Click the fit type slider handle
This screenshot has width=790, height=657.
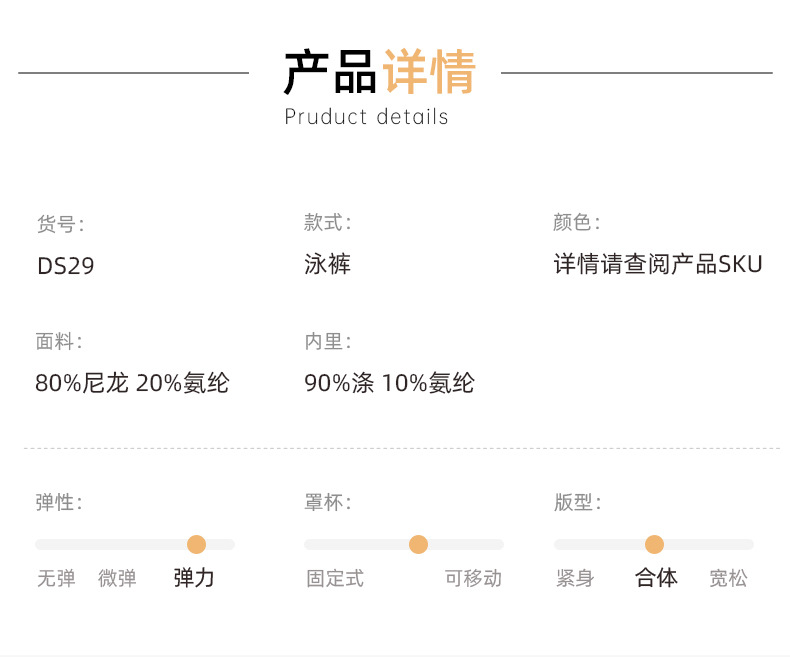[654, 544]
